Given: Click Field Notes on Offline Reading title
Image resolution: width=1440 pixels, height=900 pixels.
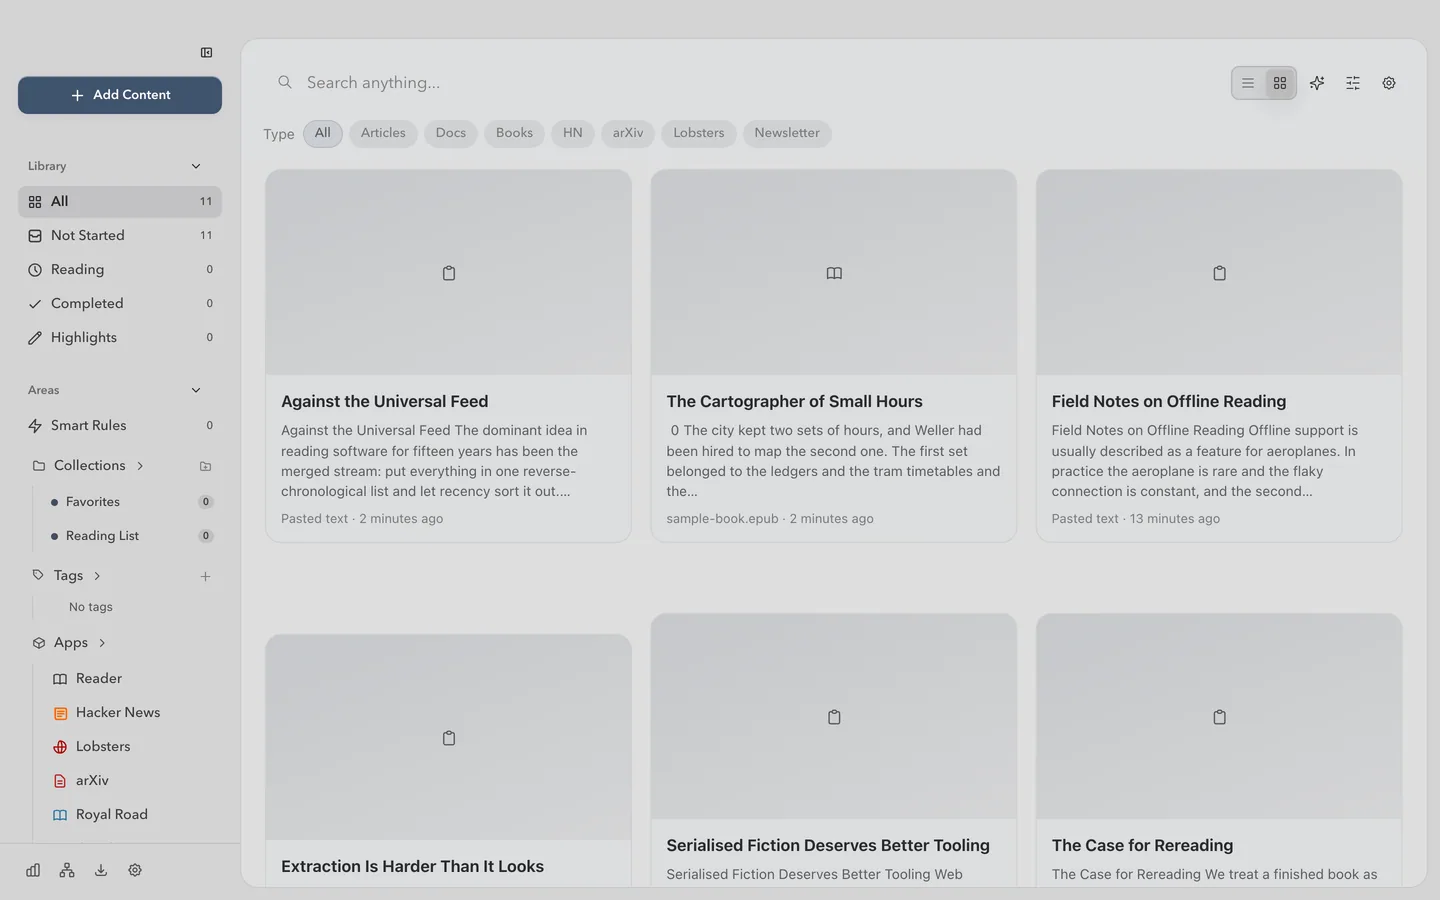Looking at the screenshot, I should tap(1169, 401).
